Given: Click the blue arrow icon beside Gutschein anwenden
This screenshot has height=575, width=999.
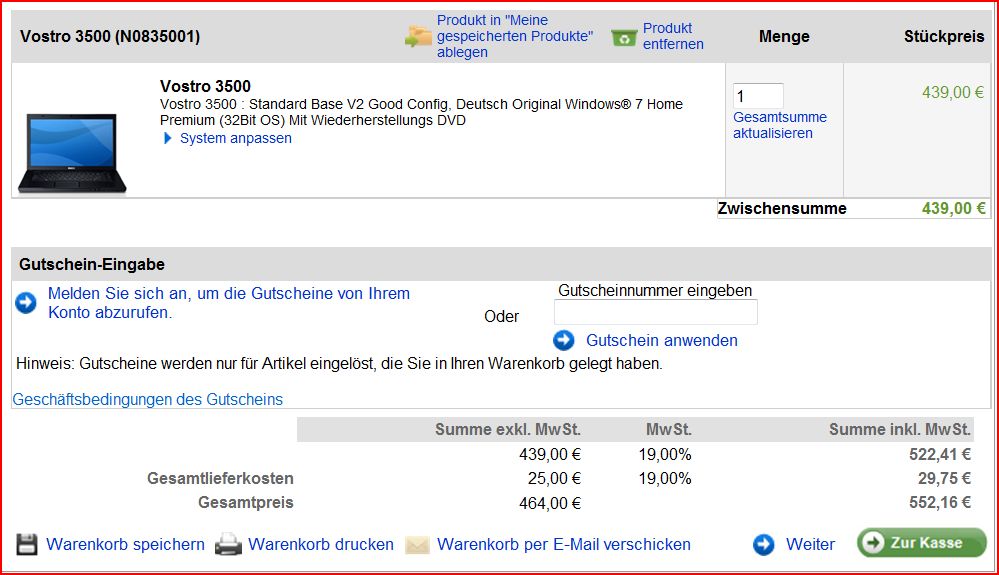Looking at the screenshot, I should pyautogui.click(x=564, y=341).
